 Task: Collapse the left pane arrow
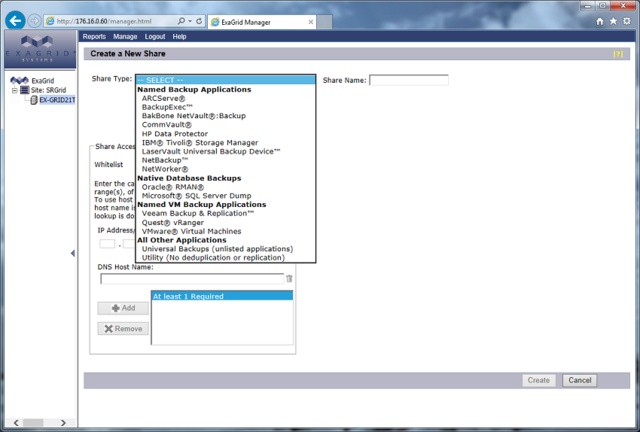(73, 254)
